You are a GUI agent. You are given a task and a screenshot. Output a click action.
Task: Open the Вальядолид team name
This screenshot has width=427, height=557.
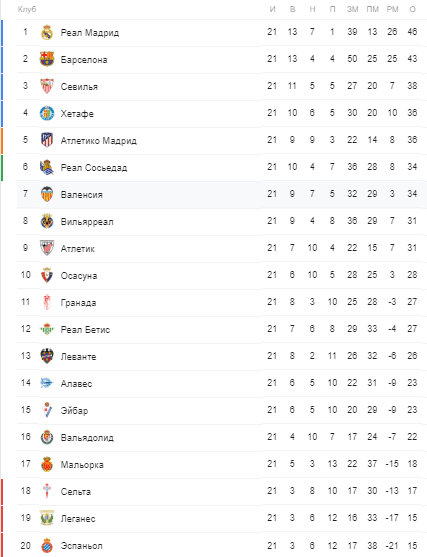tap(87, 438)
